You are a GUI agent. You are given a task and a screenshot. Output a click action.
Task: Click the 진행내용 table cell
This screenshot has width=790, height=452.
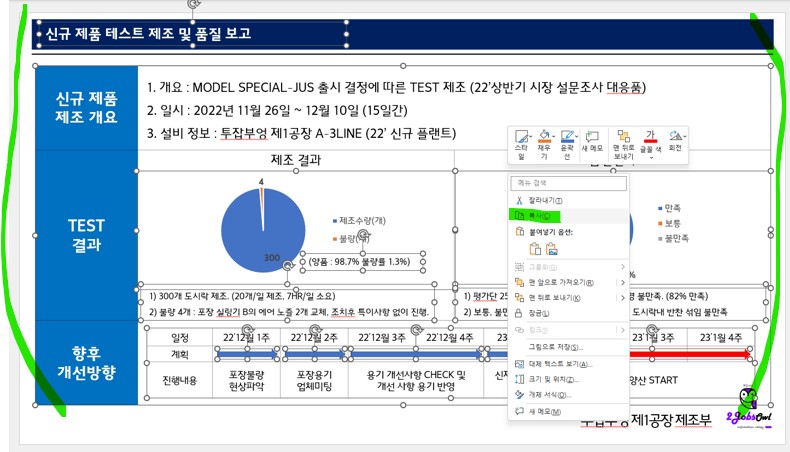tap(180, 380)
